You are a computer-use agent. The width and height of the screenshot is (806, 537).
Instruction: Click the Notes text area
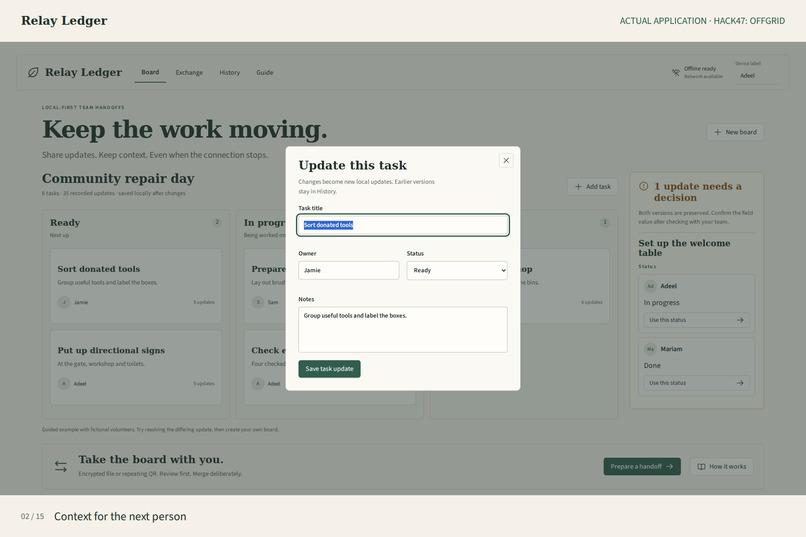pyautogui.click(x=403, y=330)
